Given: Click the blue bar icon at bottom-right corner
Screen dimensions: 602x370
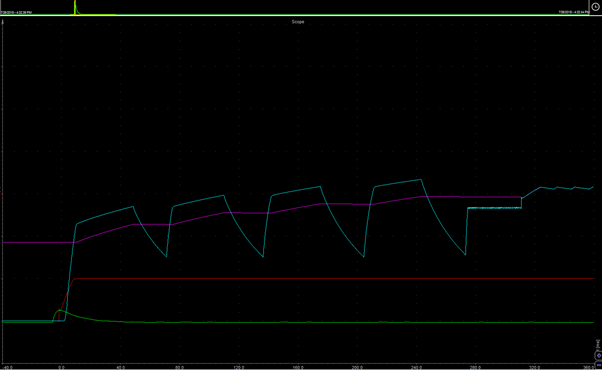Looking at the screenshot, I should coord(599,365).
